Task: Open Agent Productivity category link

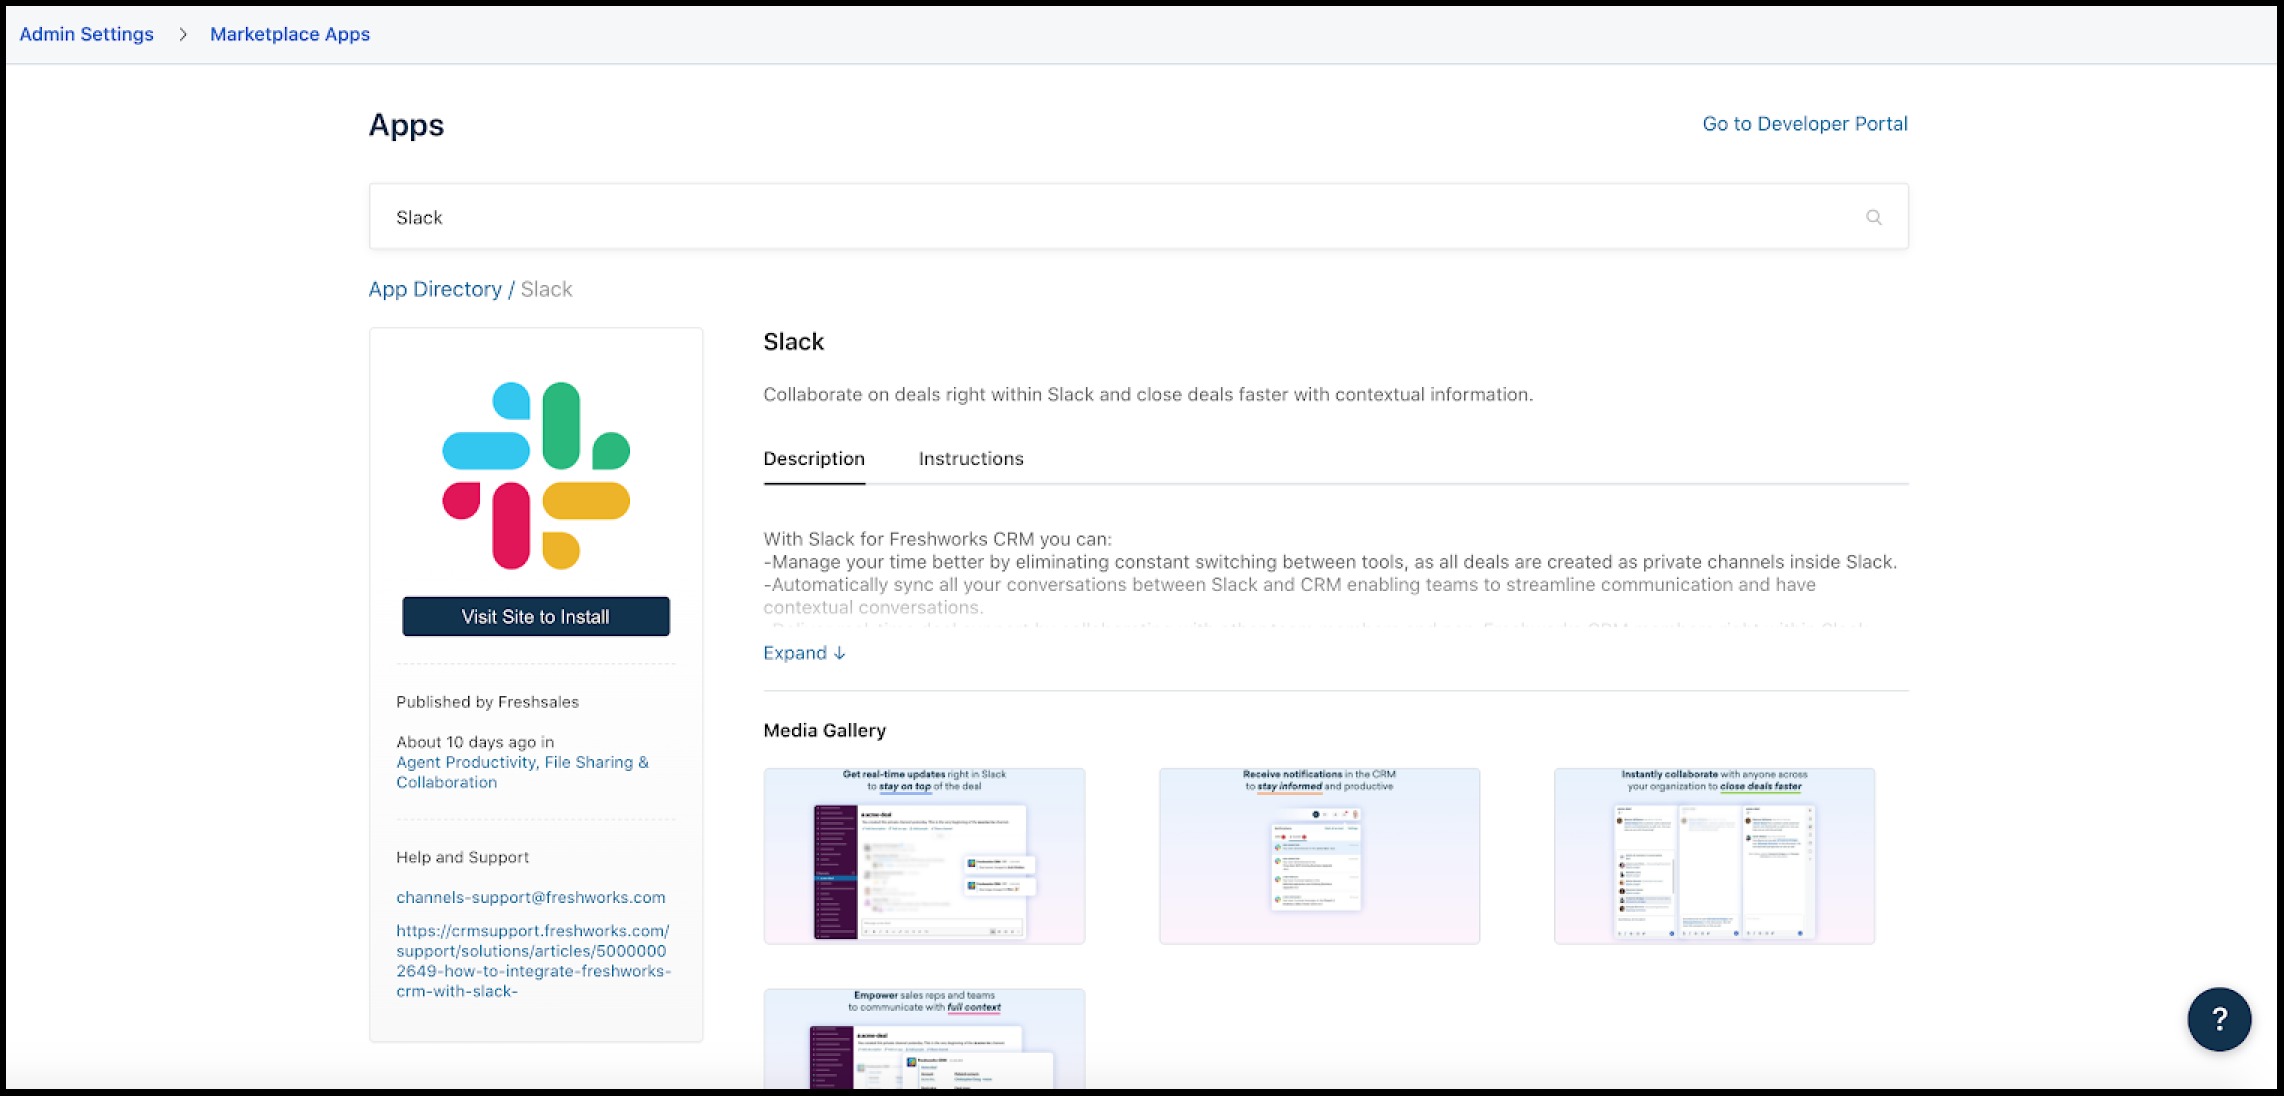Action: tap(466, 762)
